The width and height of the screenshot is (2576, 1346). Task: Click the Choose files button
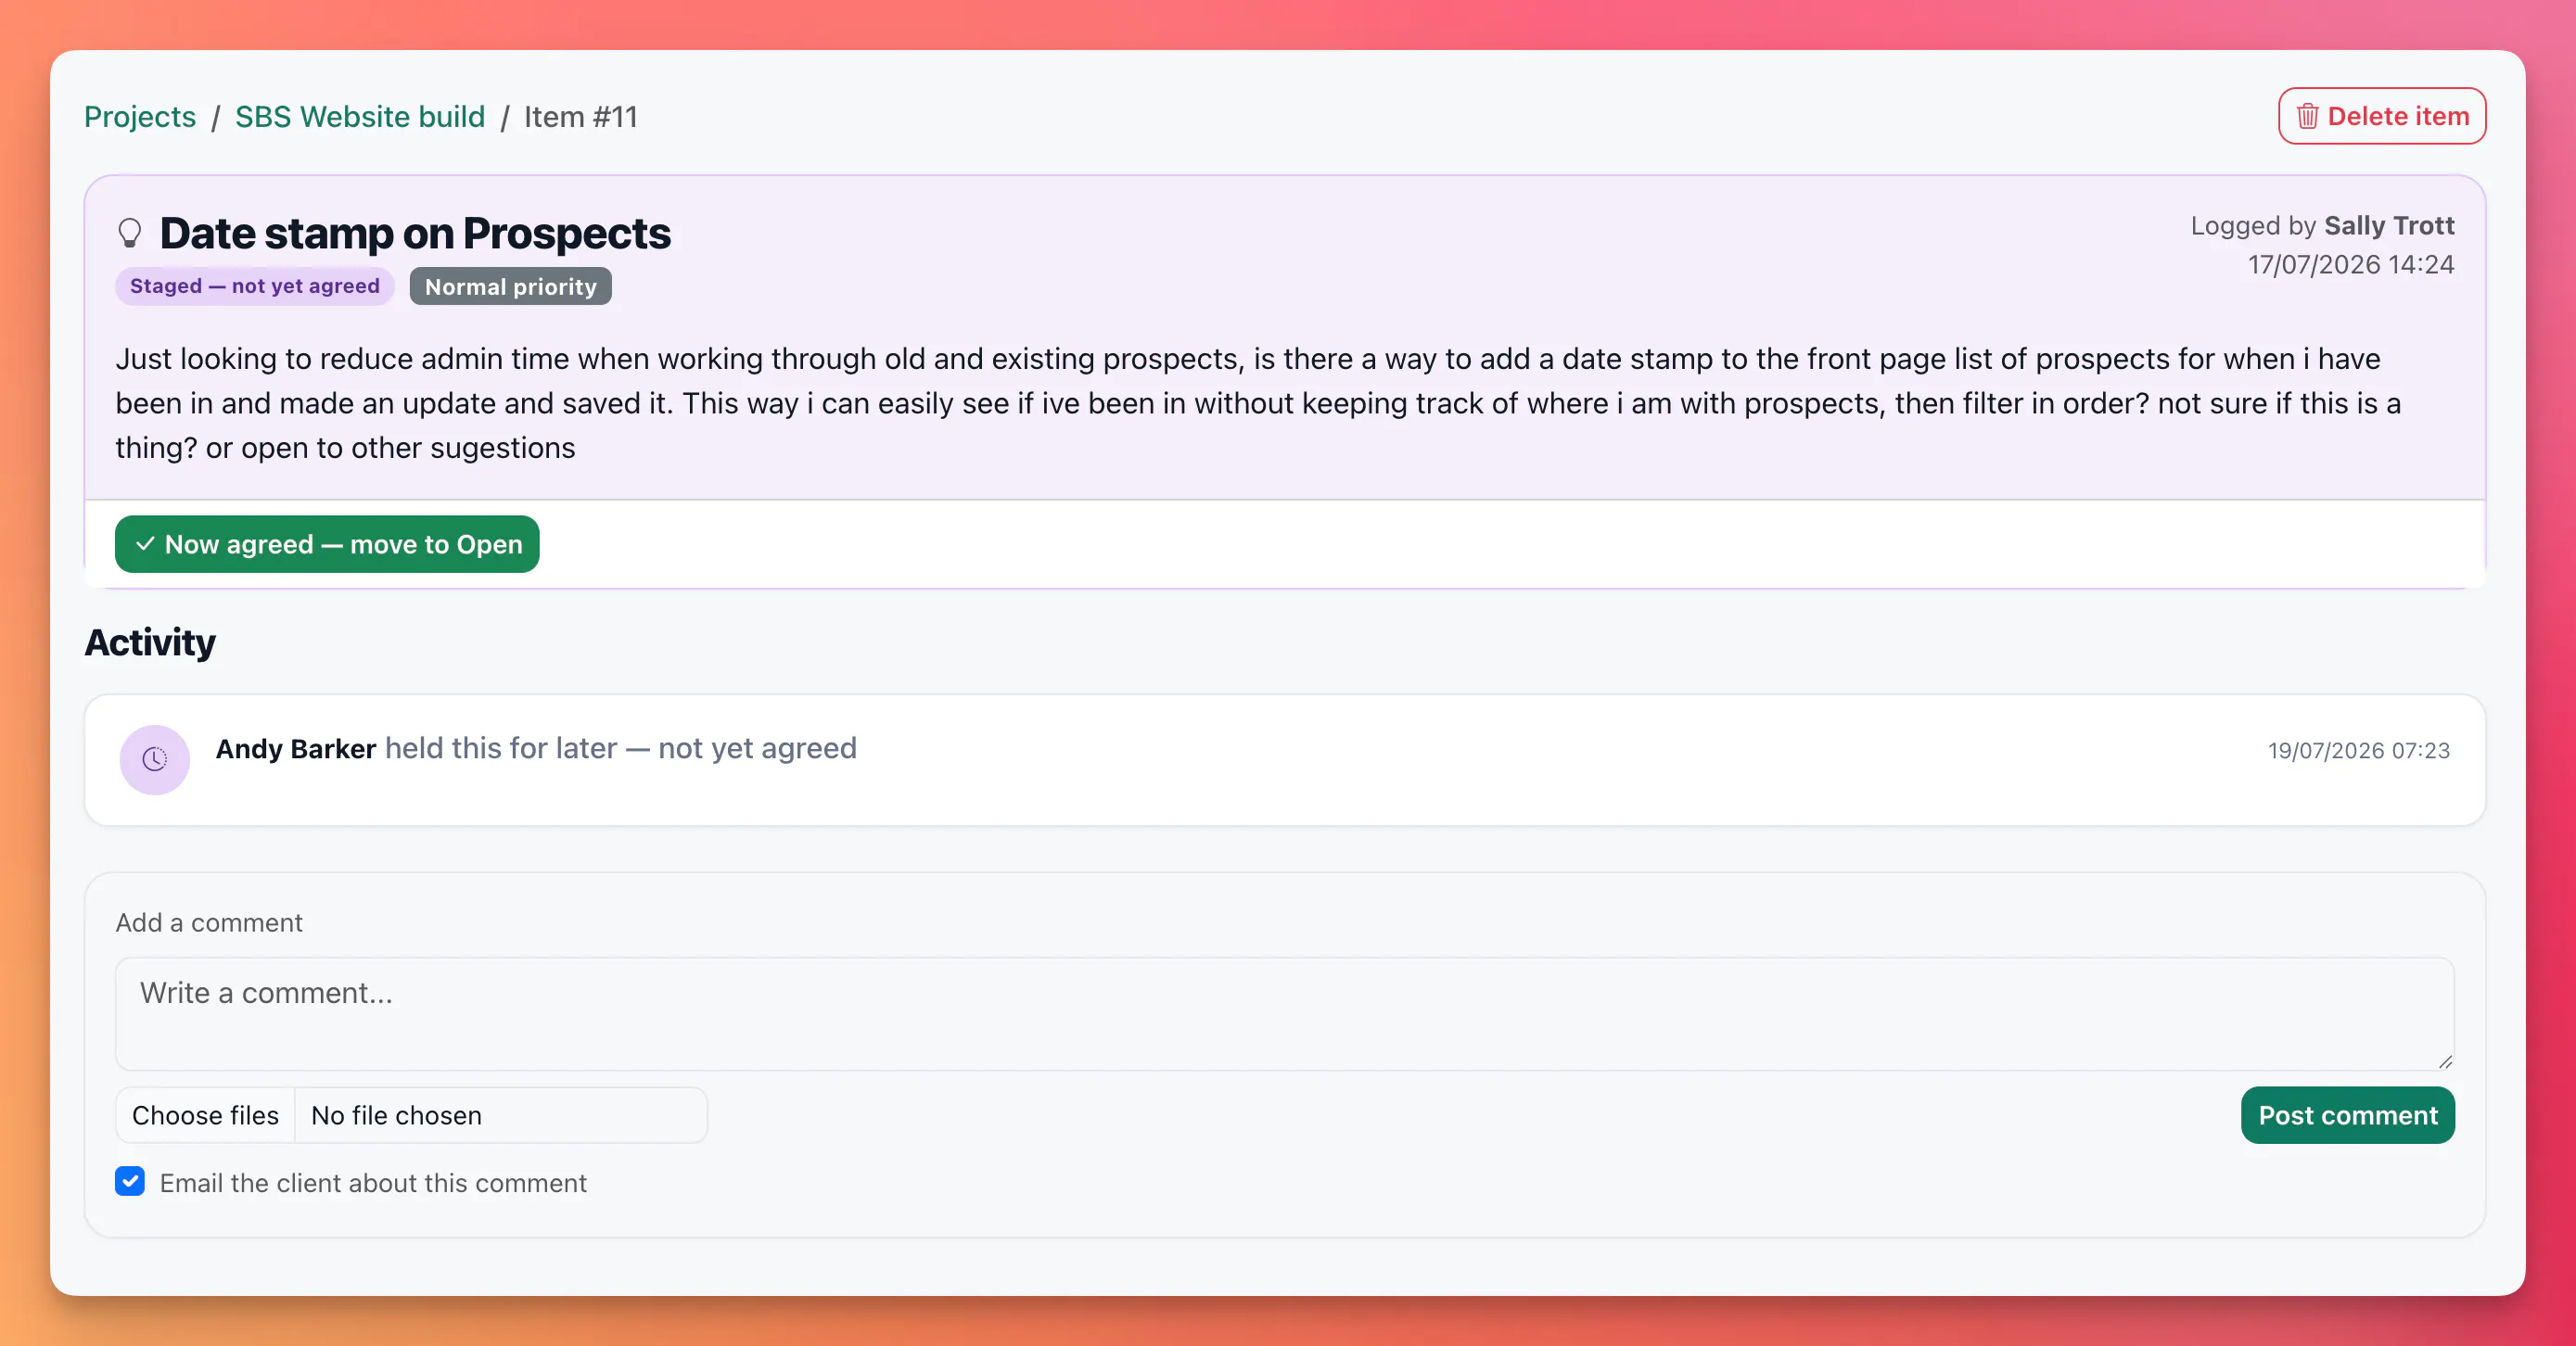click(205, 1115)
